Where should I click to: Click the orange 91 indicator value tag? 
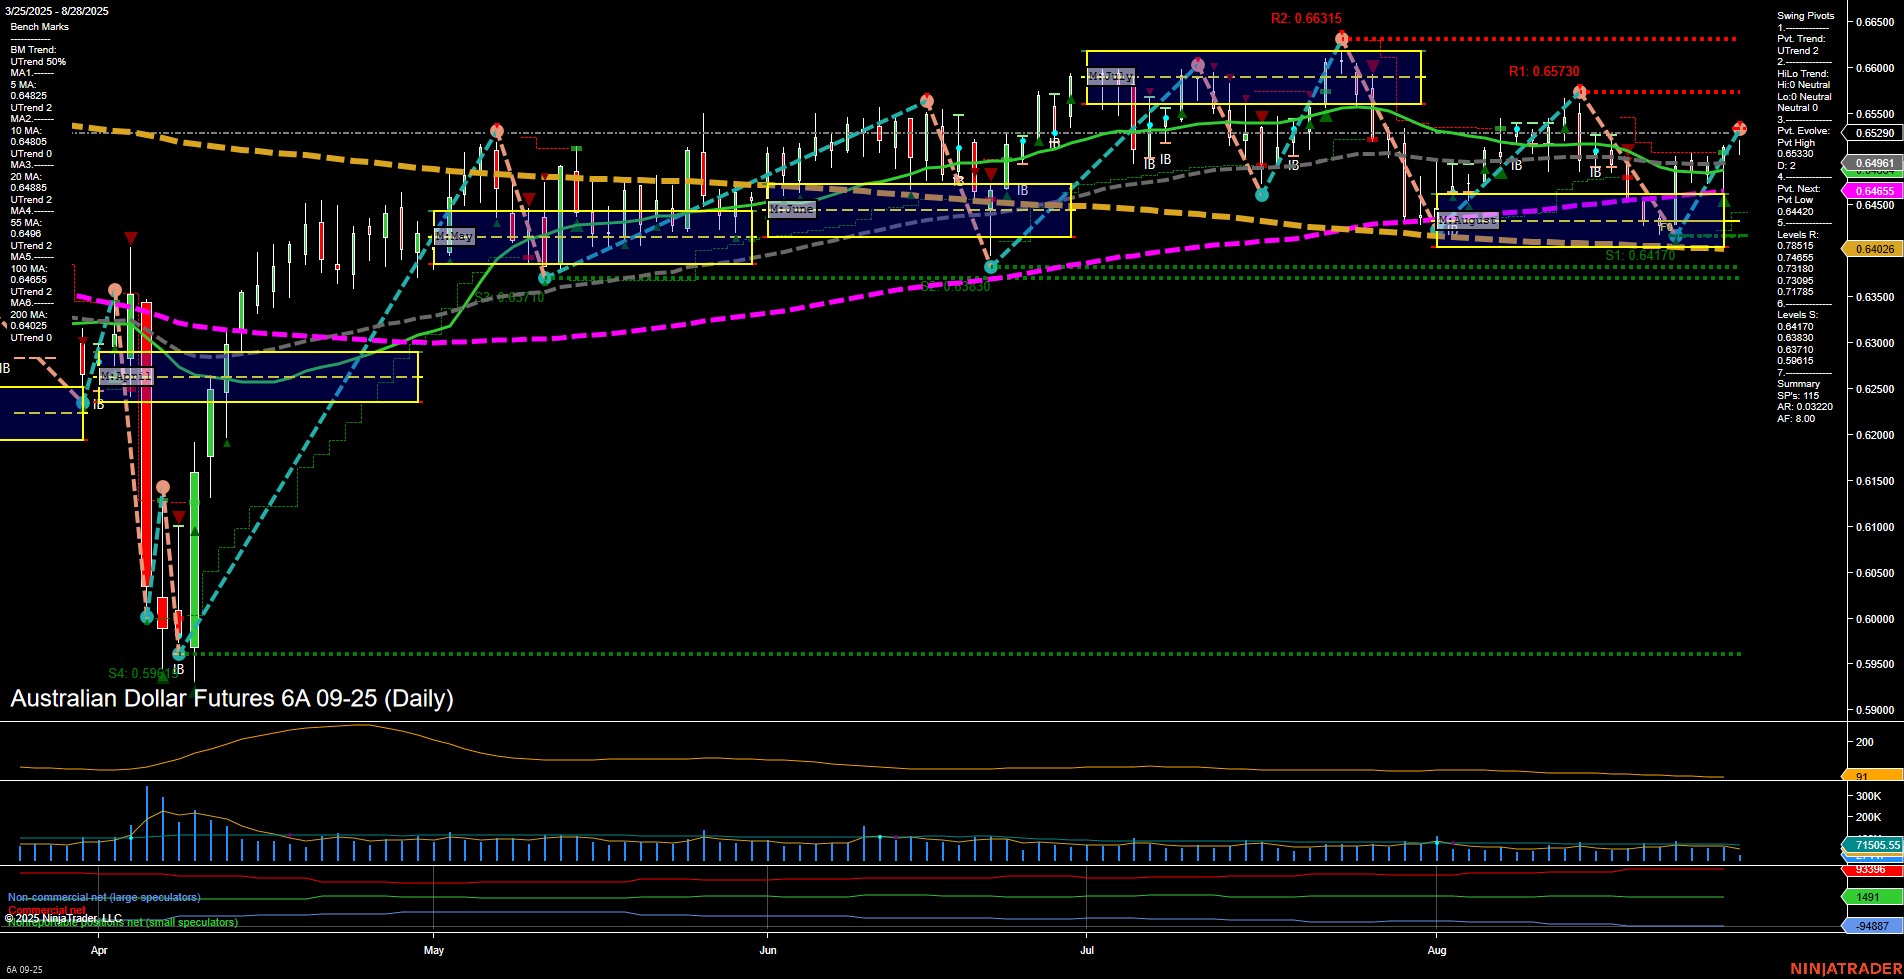tap(1872, 776)
